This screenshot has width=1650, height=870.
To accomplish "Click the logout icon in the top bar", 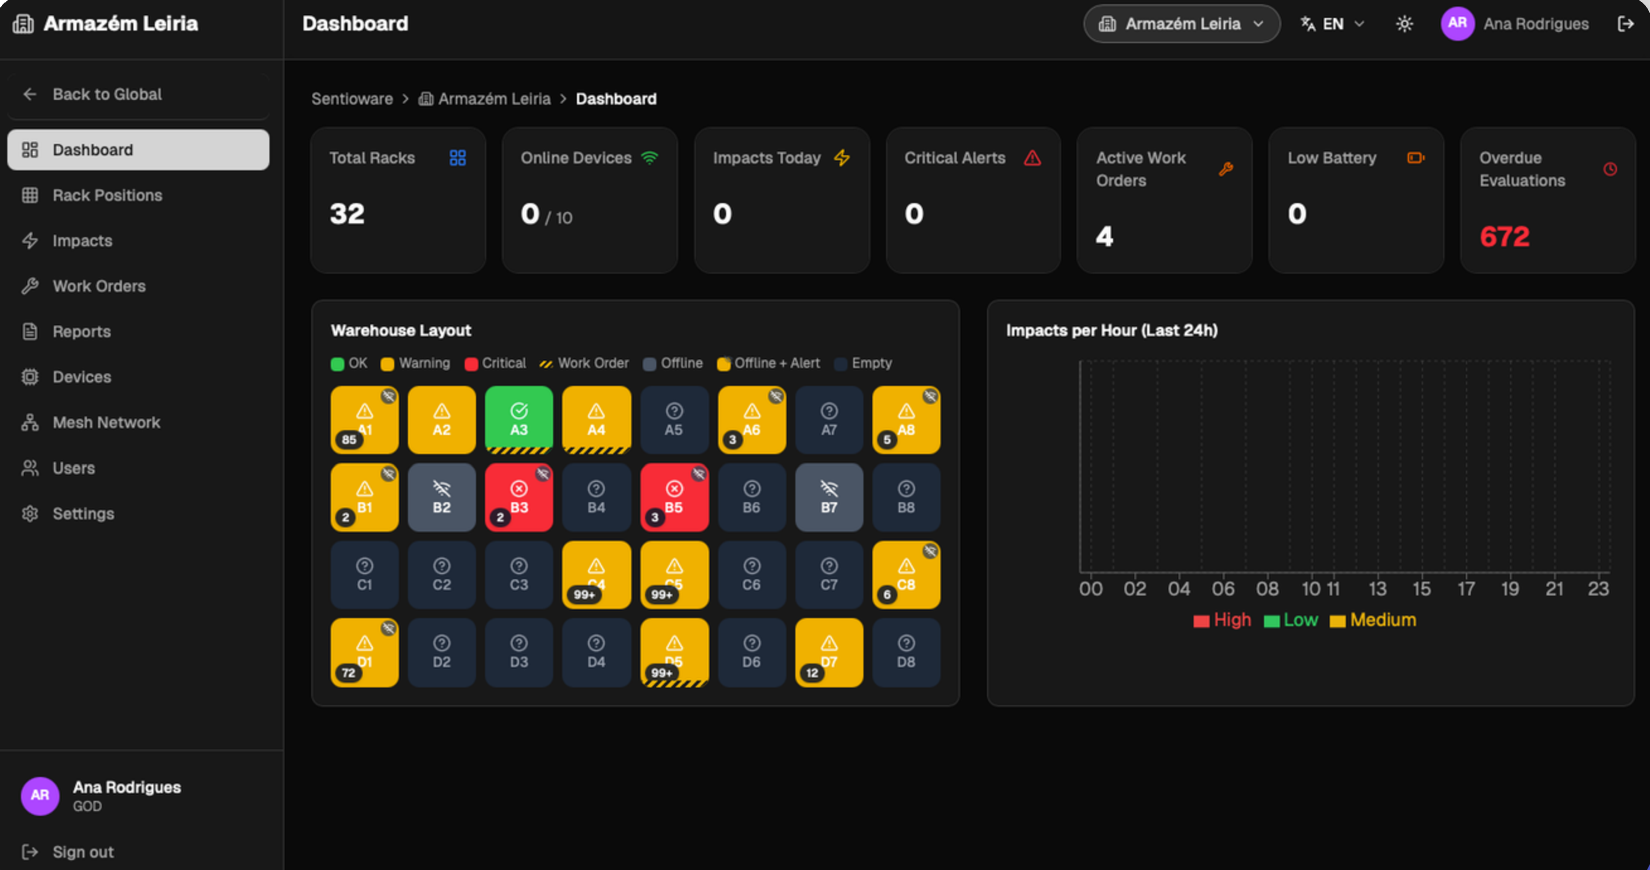I will (x=1626, y=24).
